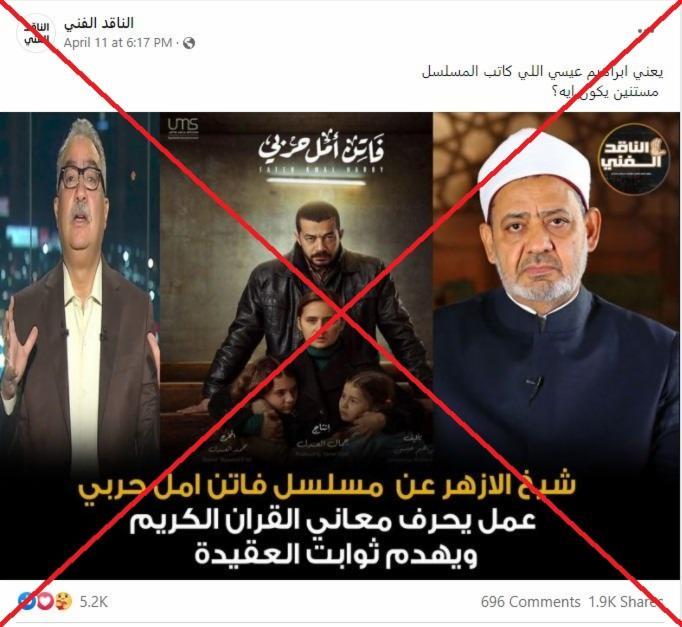Screen dimensions: 682x627
Task: Open the 5.2K reactions count
Action: coord(93,602)
